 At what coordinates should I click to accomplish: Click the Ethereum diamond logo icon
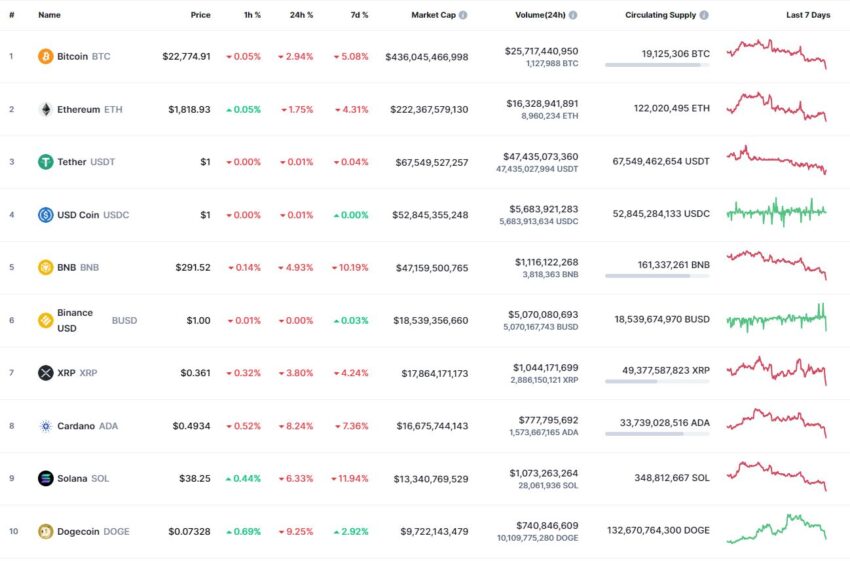(x=46, y=109)
